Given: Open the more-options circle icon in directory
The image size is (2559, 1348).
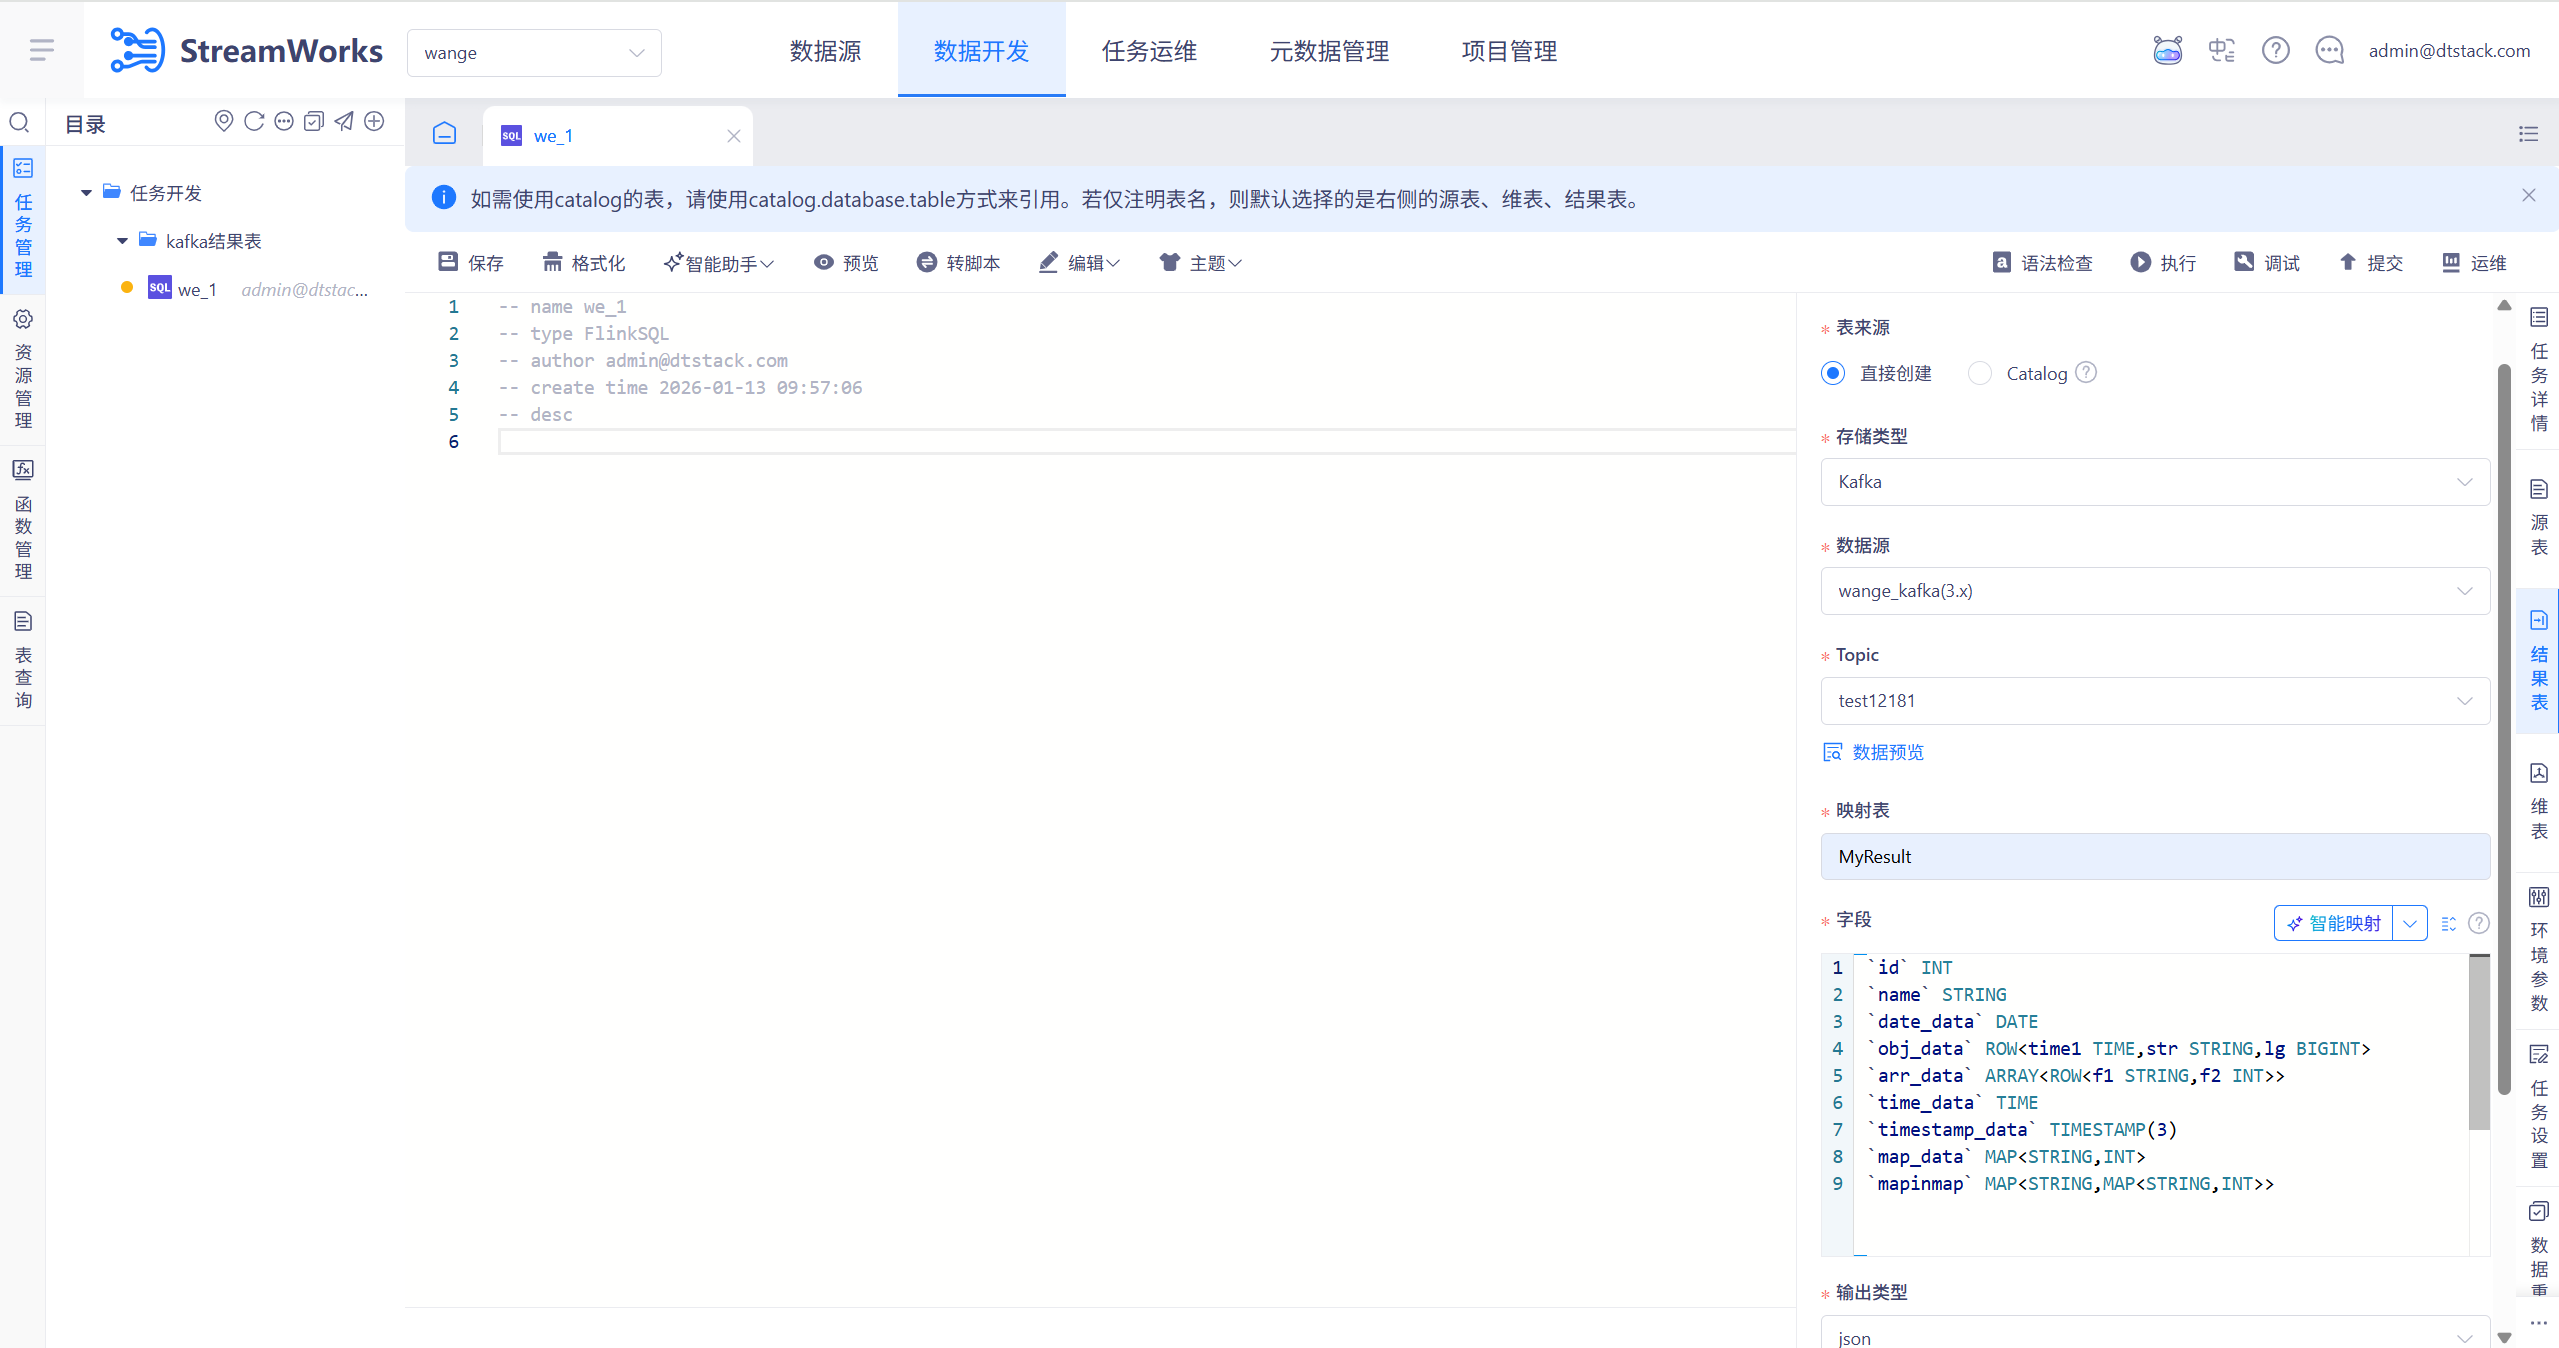Looking at the screenshot, I should (x=284, y=121).
